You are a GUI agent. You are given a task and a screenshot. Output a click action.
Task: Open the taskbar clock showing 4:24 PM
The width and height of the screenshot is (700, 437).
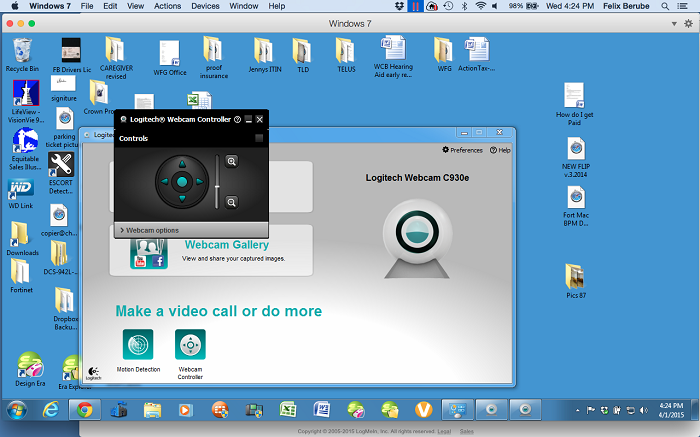(x=671, y=410)
